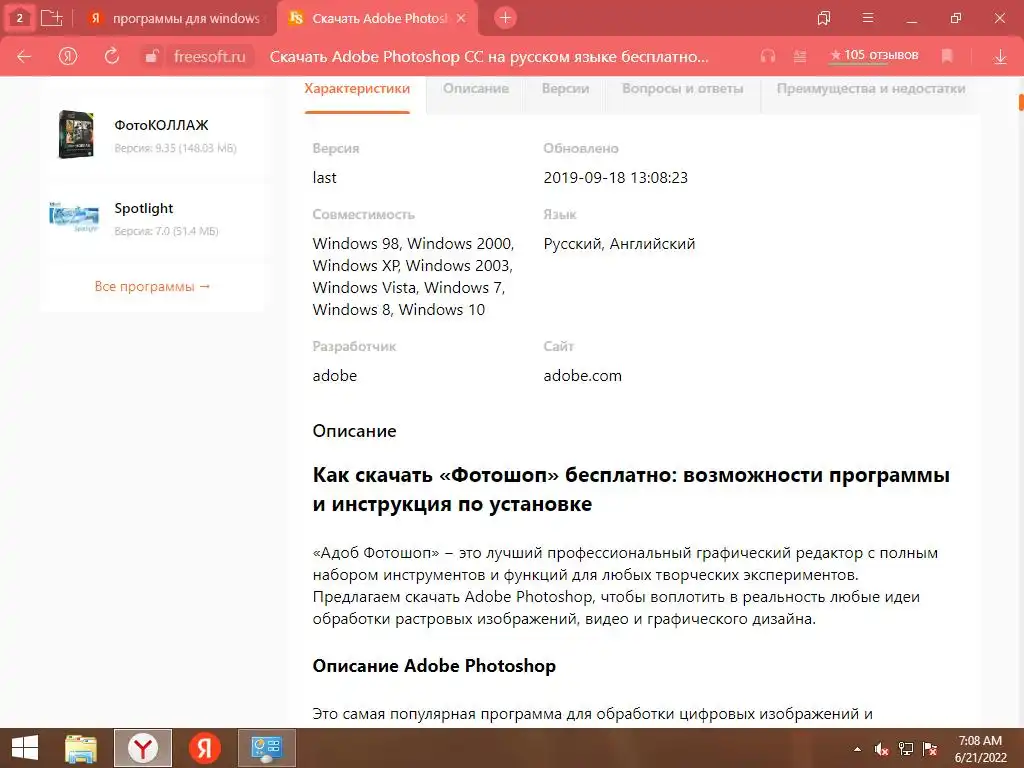This screenshot has width=1024, height=768.
Task: Click the ФотоКОЛЛАЖ program thumbnail
Action: tap(76, 135)
